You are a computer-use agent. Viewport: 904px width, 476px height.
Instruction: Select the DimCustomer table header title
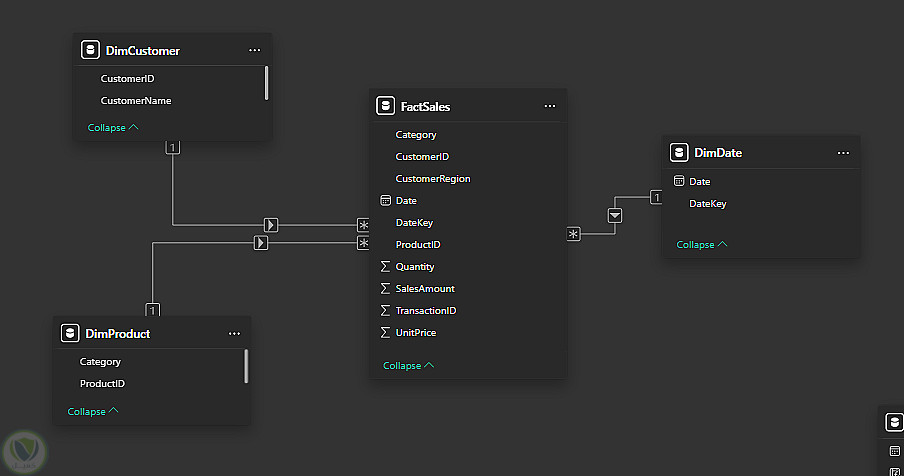pos(143,51)
